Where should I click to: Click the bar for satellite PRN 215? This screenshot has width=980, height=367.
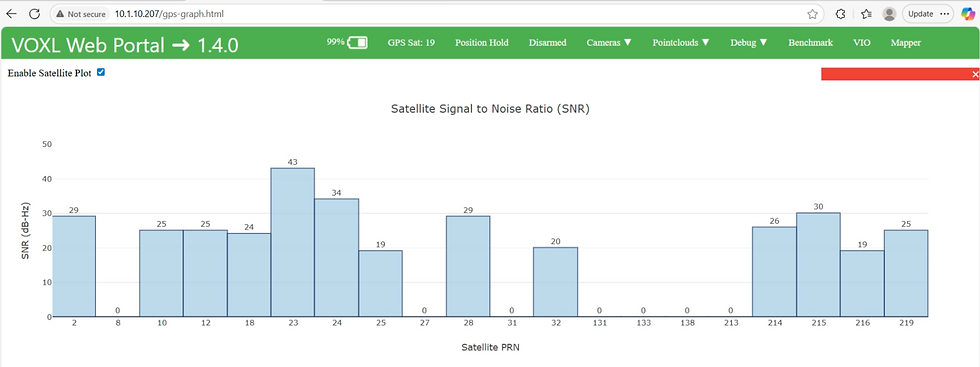click(818, 264)
